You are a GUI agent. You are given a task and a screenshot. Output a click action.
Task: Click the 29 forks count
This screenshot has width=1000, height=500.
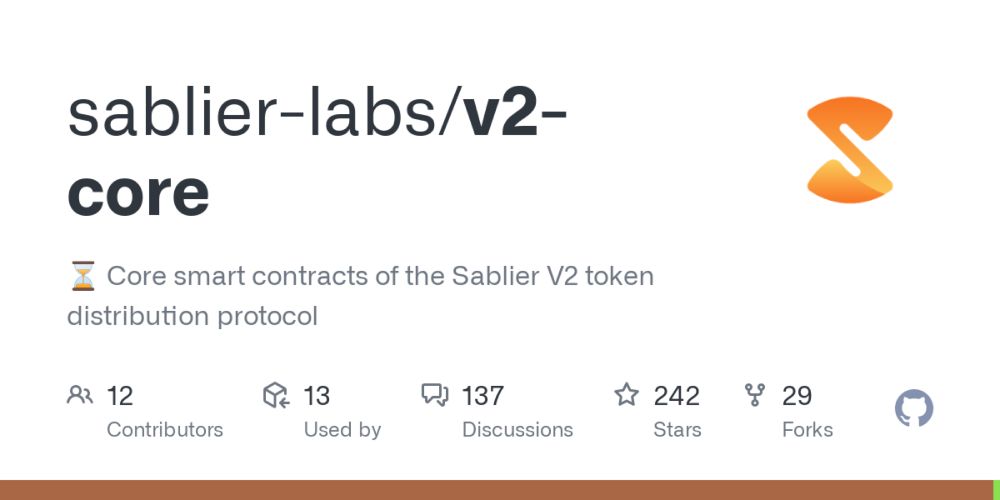[797, 396]
